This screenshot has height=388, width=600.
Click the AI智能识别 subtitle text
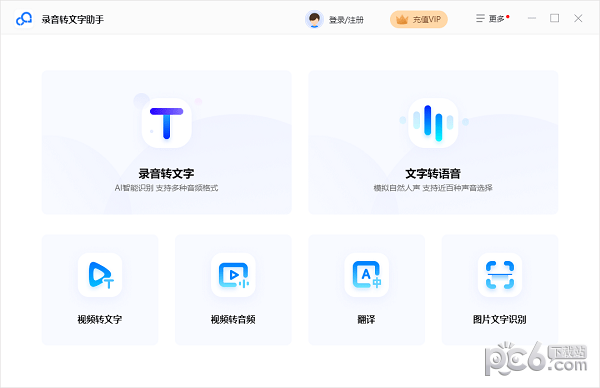point(134,188)
